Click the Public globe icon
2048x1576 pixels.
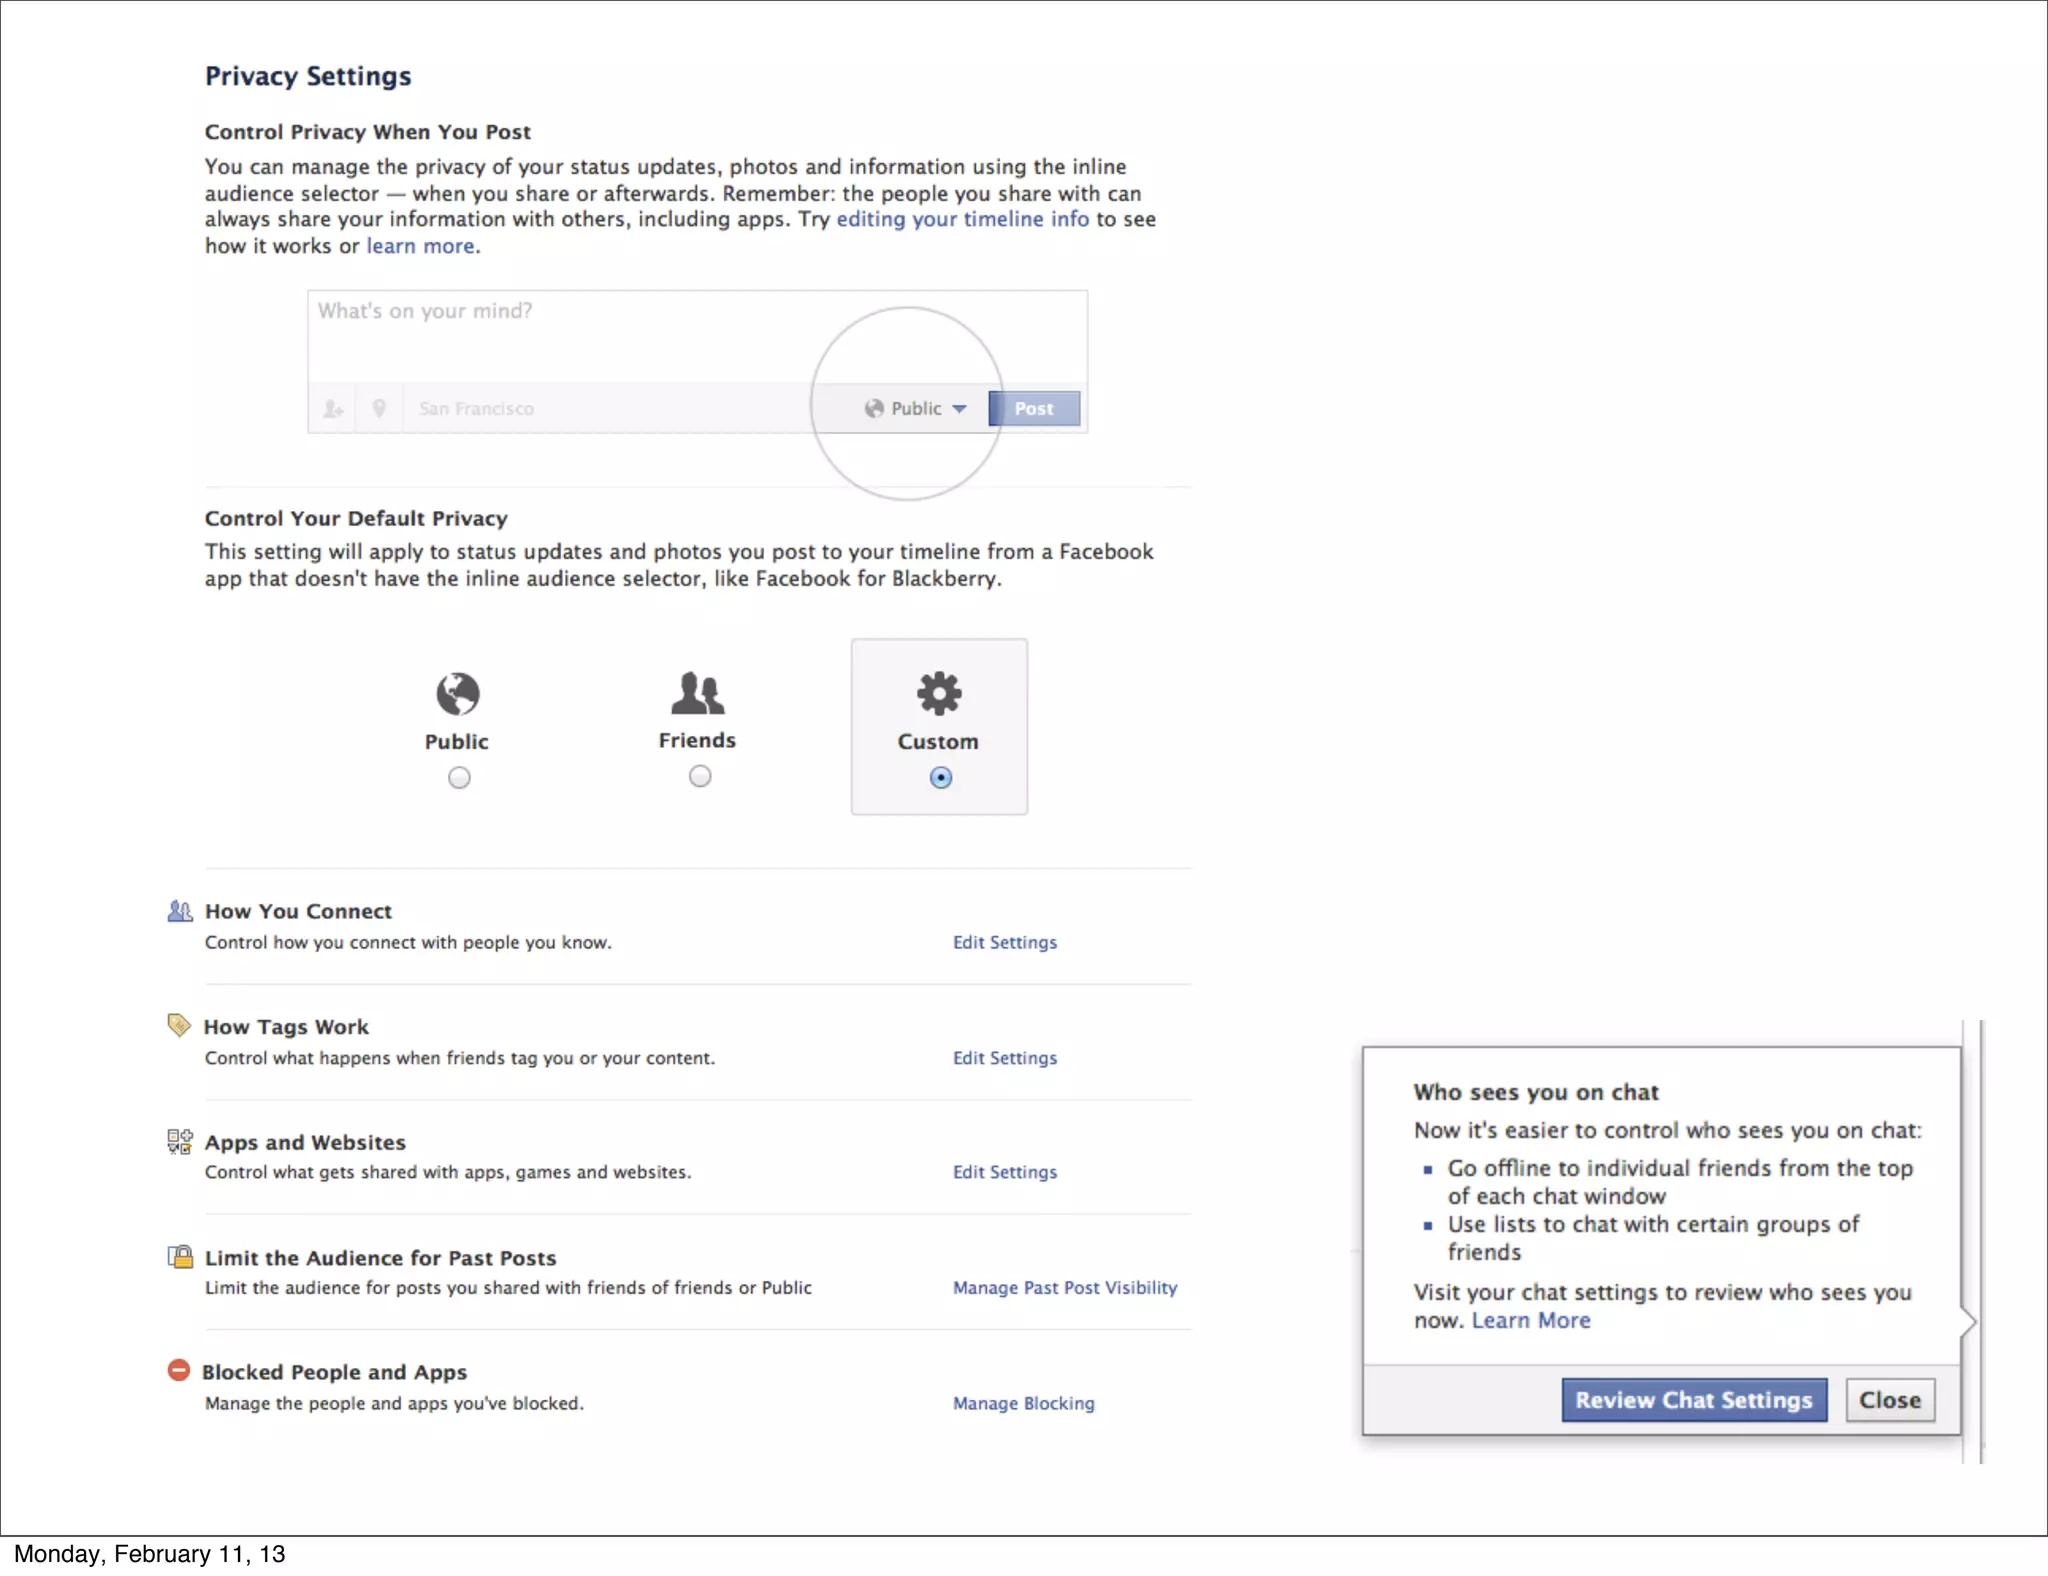(x=458, y=694)
